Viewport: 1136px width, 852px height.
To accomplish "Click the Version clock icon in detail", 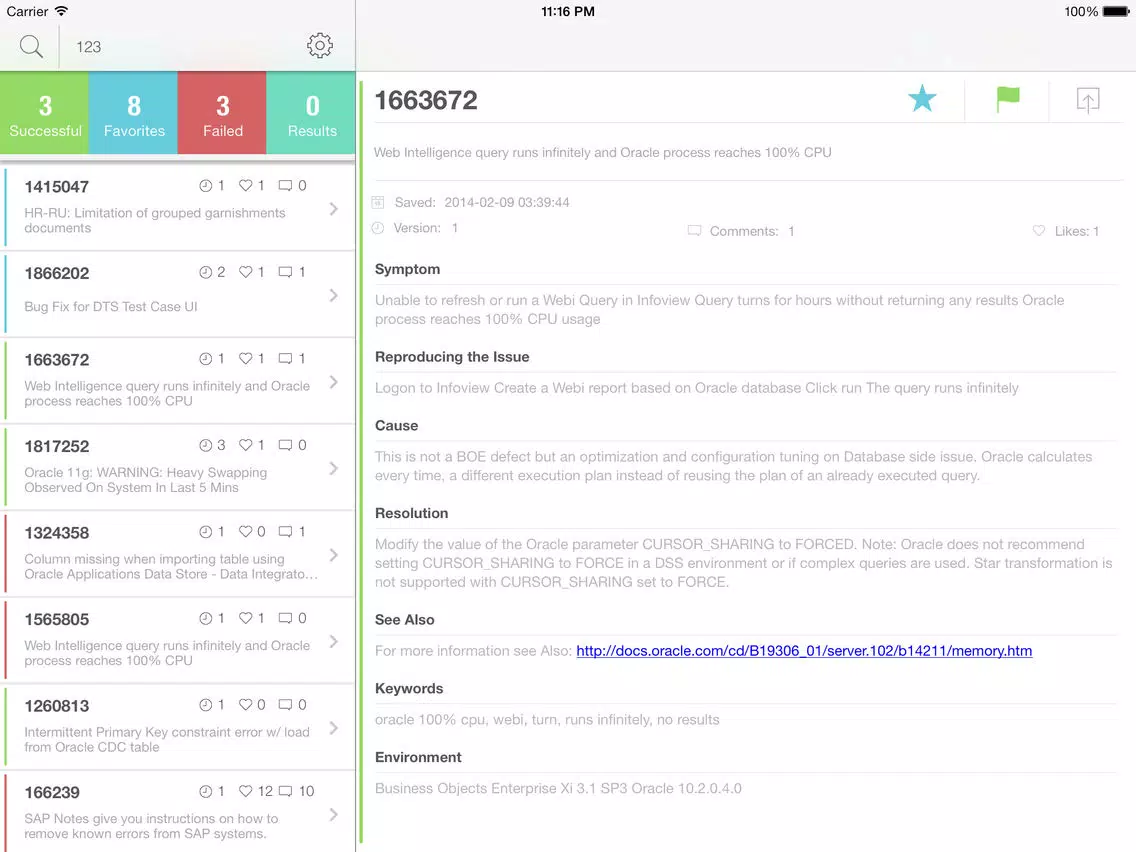I will (x=377, y=228).
